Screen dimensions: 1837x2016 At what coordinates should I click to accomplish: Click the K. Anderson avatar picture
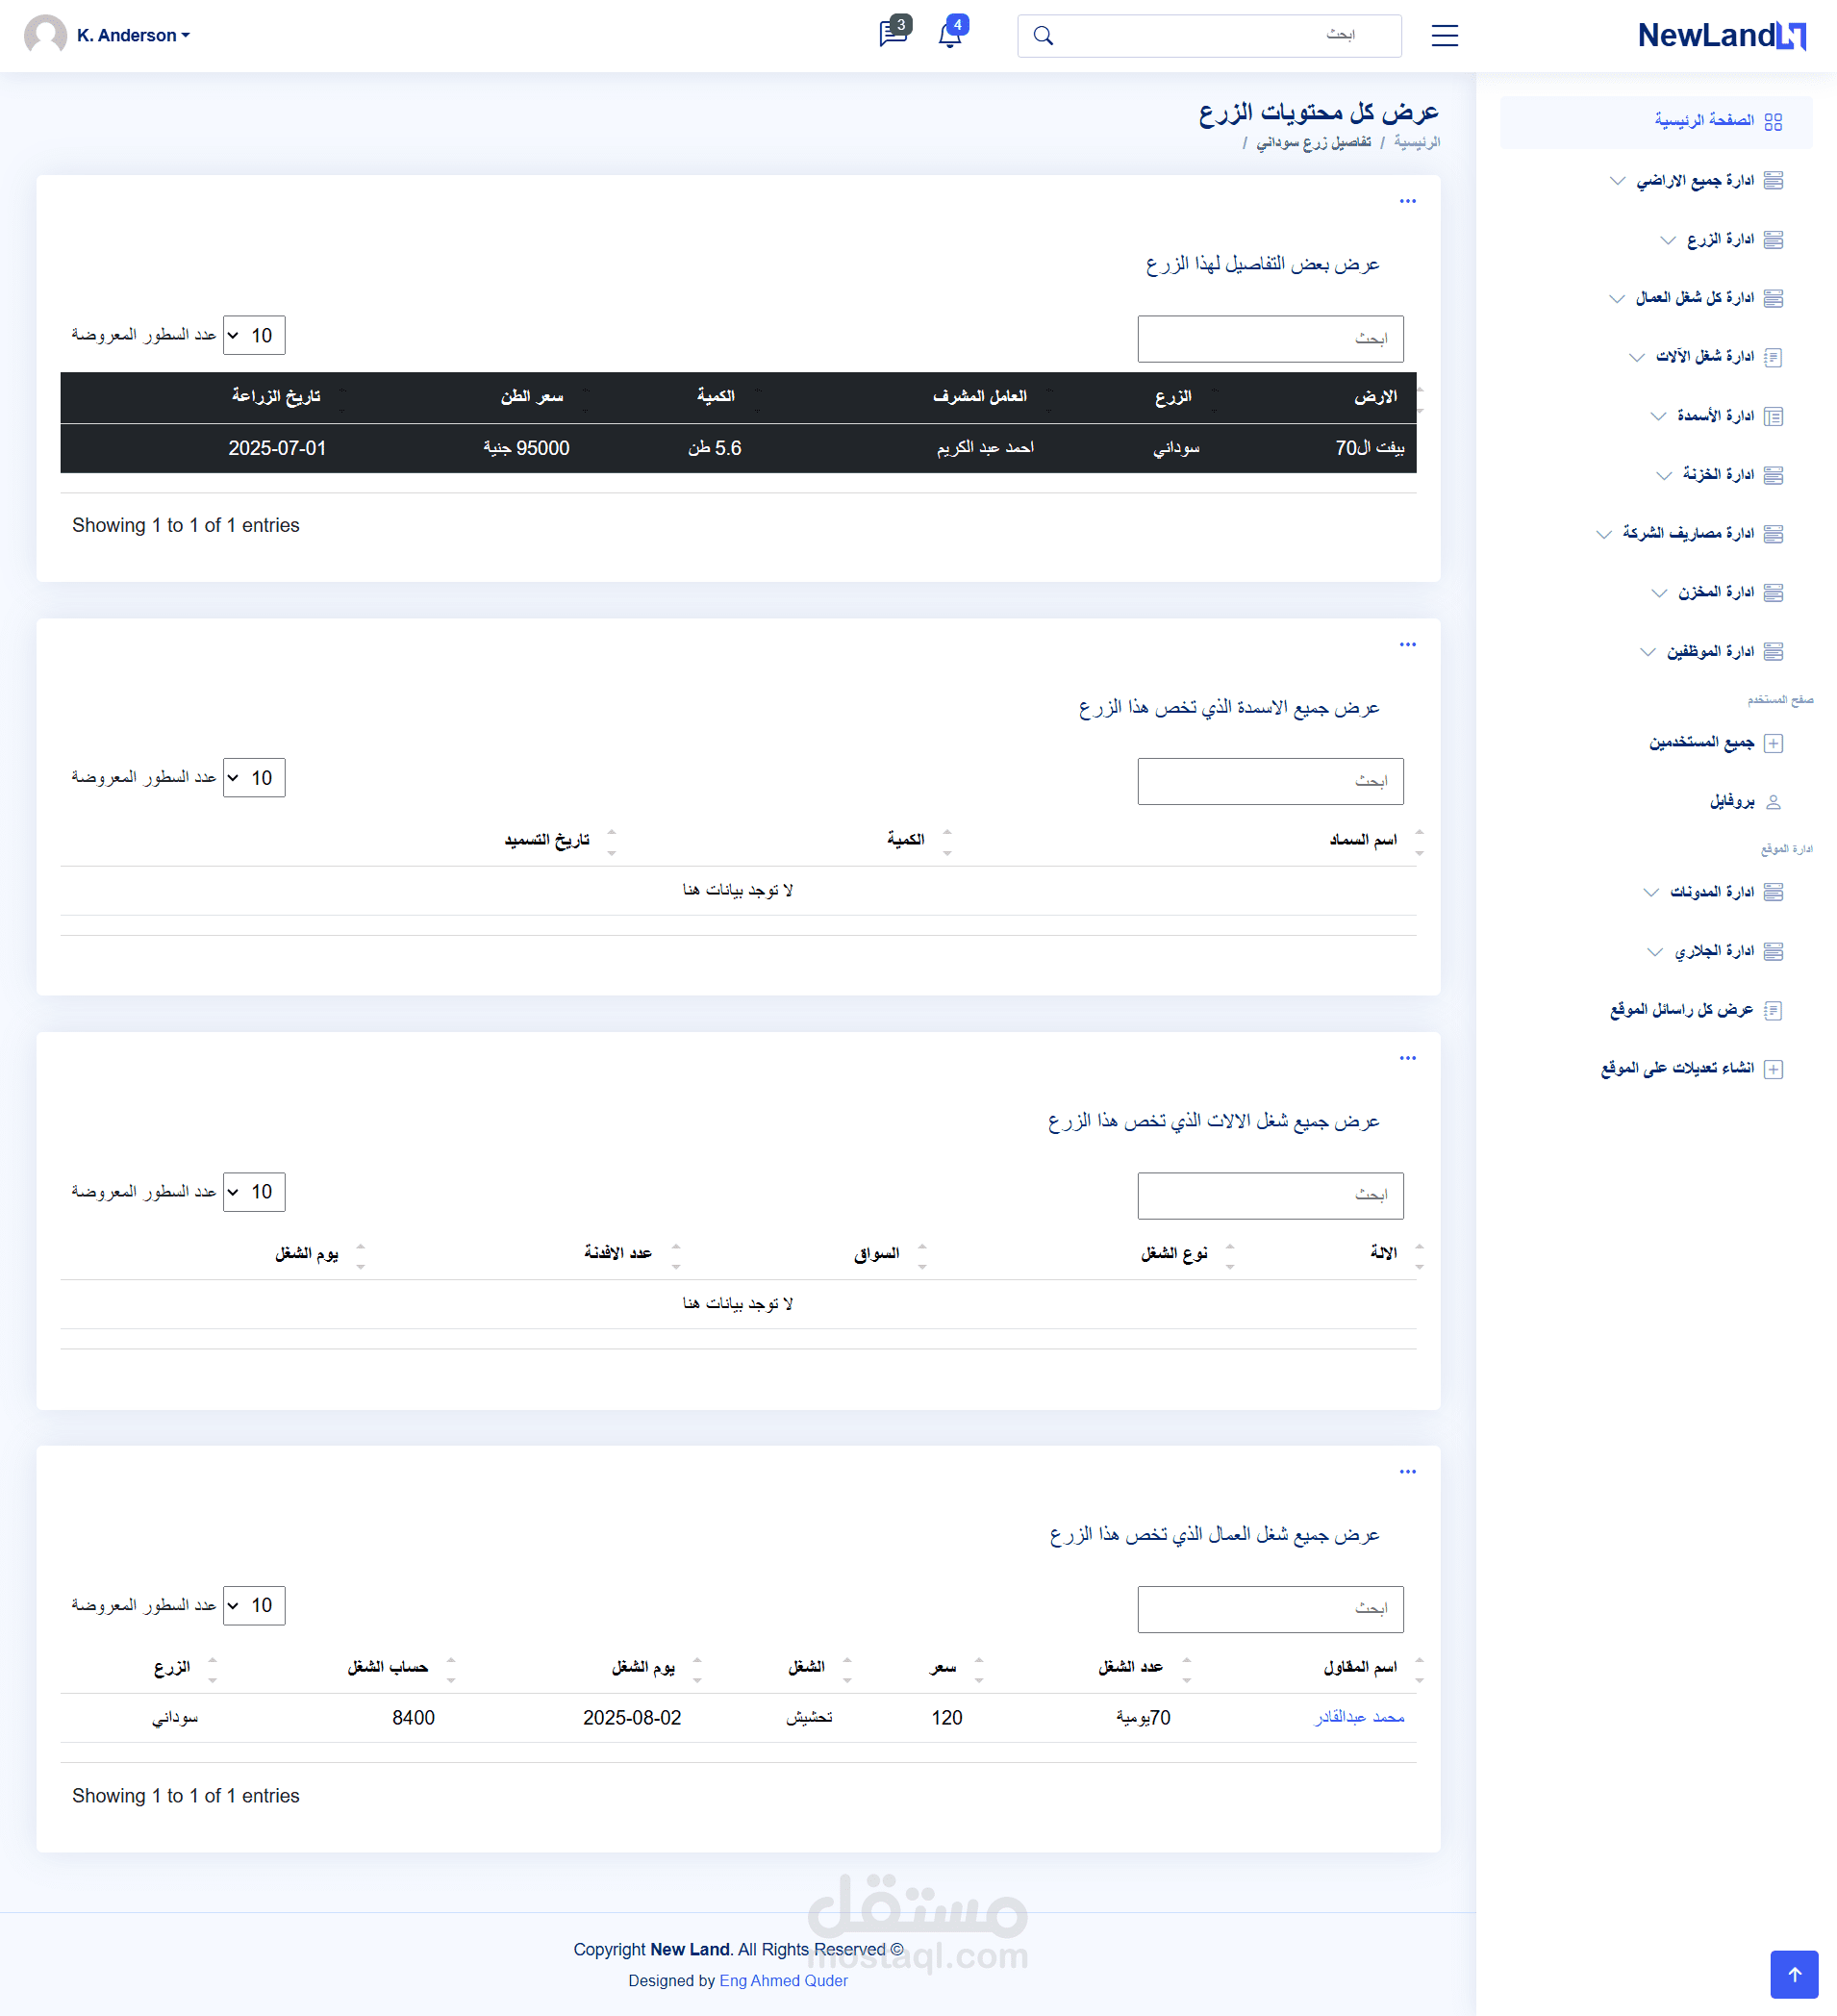coord(45,35)
